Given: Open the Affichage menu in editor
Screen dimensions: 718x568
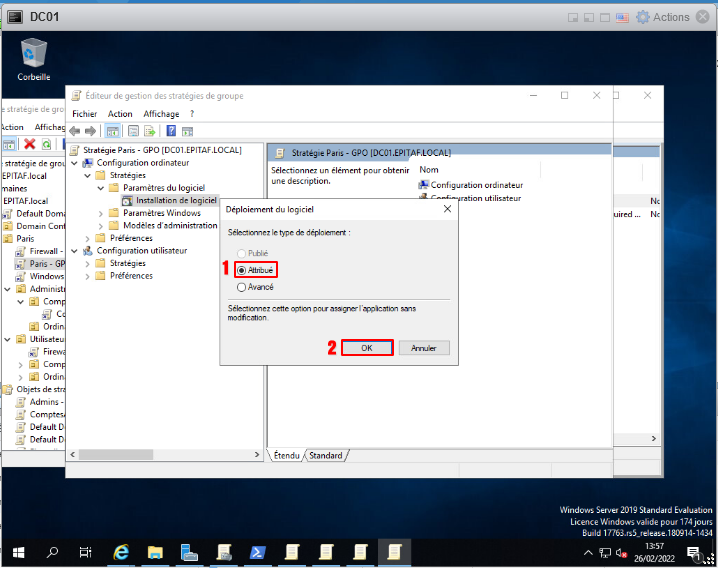Looking at the screenshot, I should (x=161, y=114).
